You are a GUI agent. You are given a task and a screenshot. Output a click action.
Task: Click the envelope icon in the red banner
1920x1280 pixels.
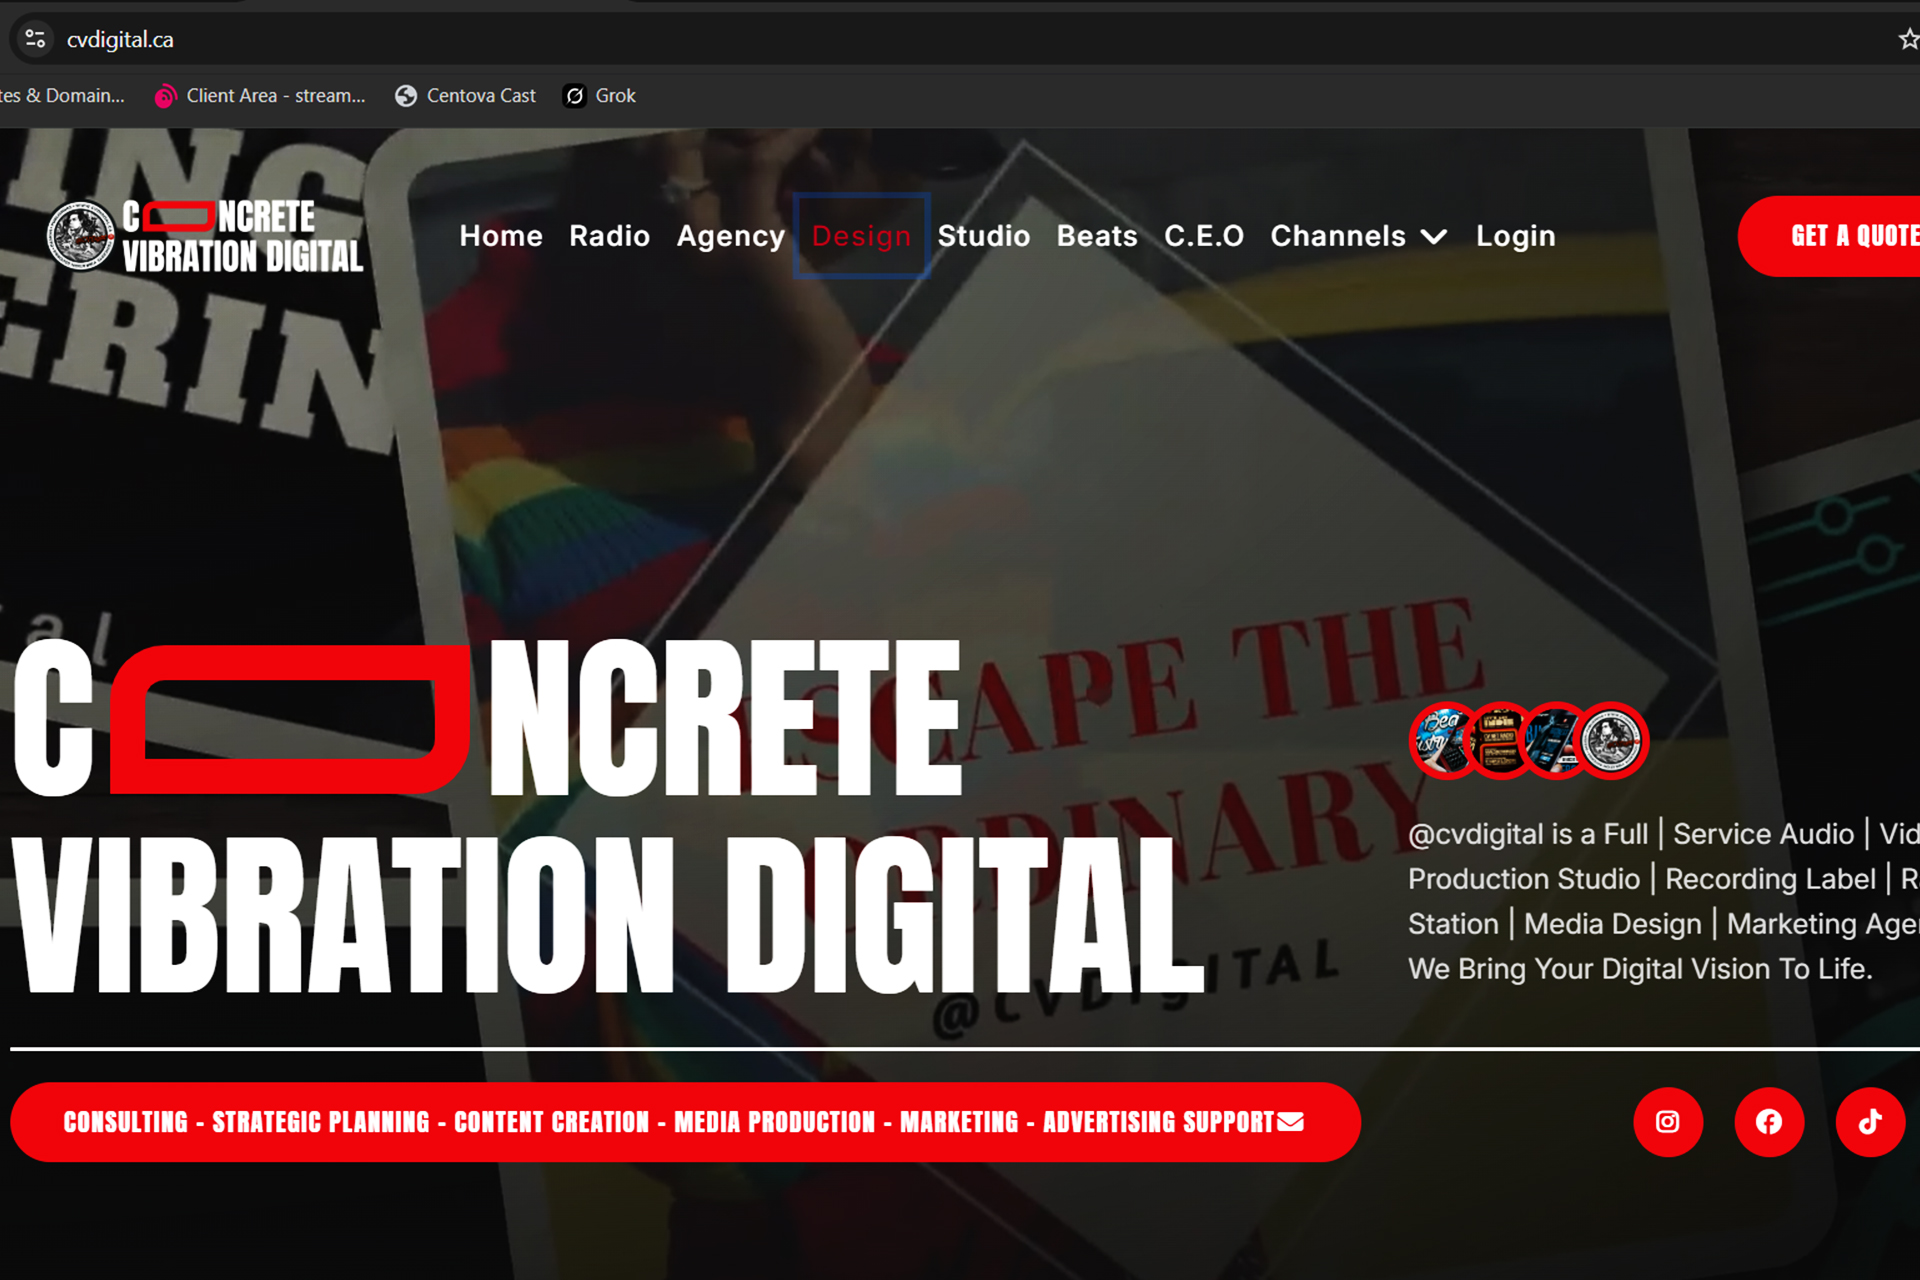(1291, 1122)
